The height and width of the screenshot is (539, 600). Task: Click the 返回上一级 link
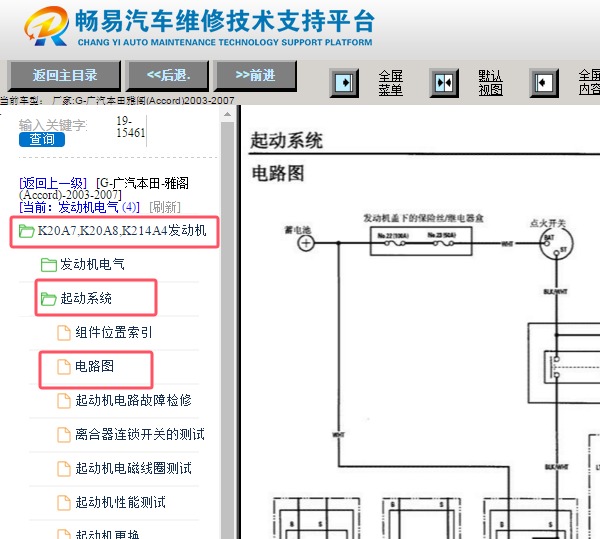53,183
